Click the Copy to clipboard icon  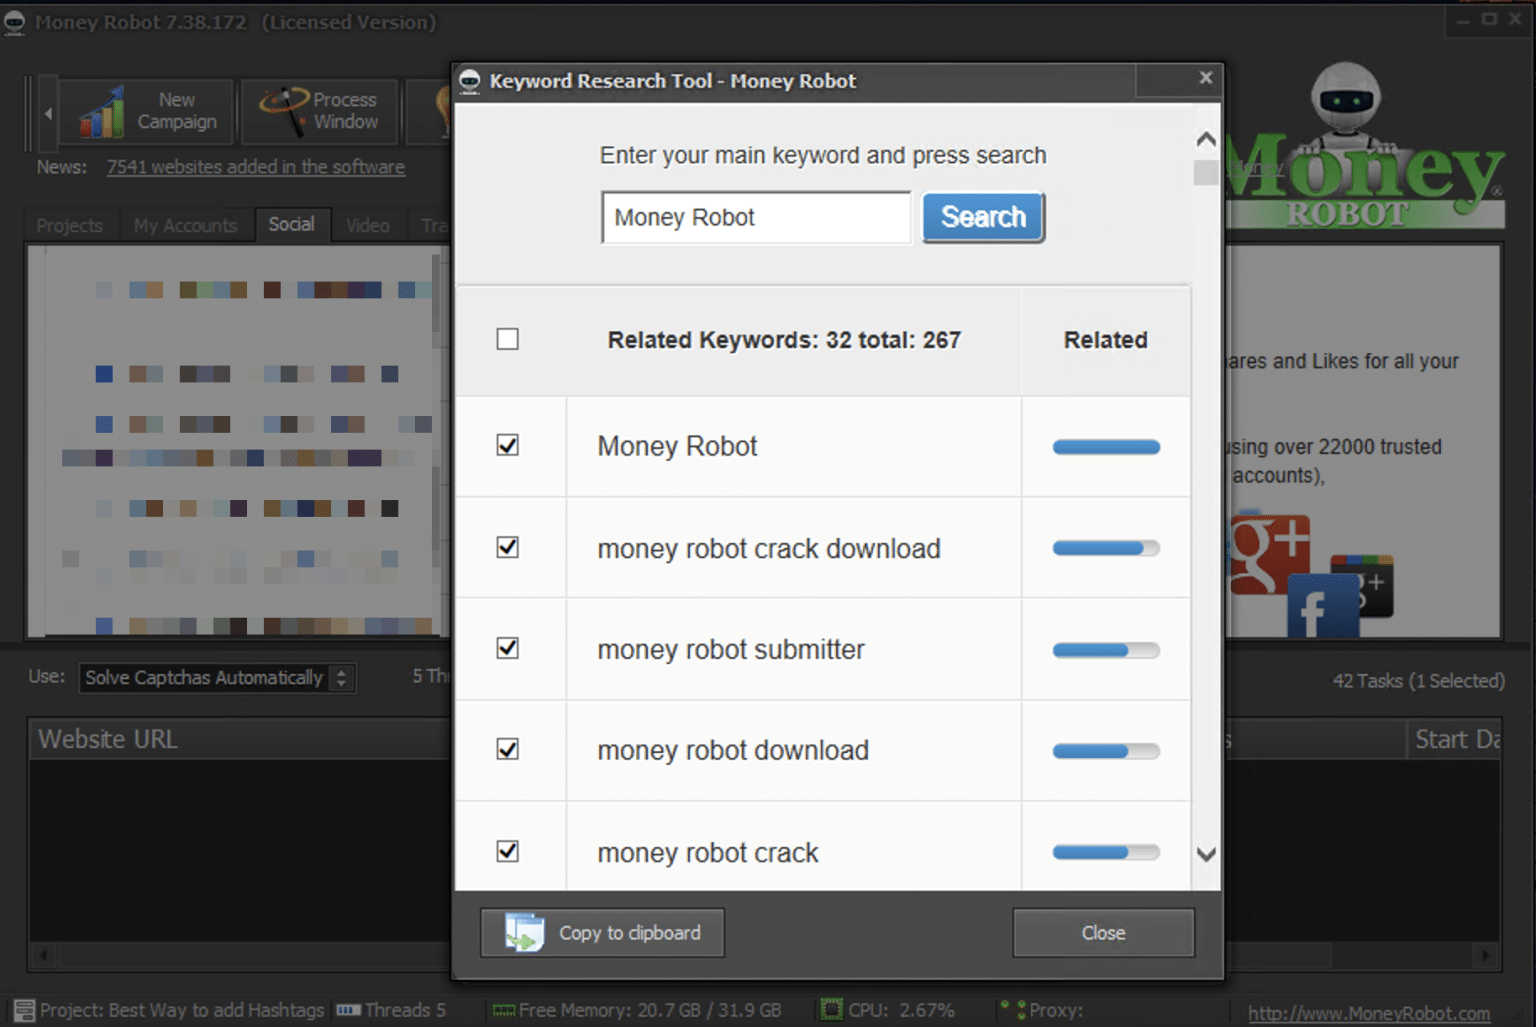click(522, 932)
